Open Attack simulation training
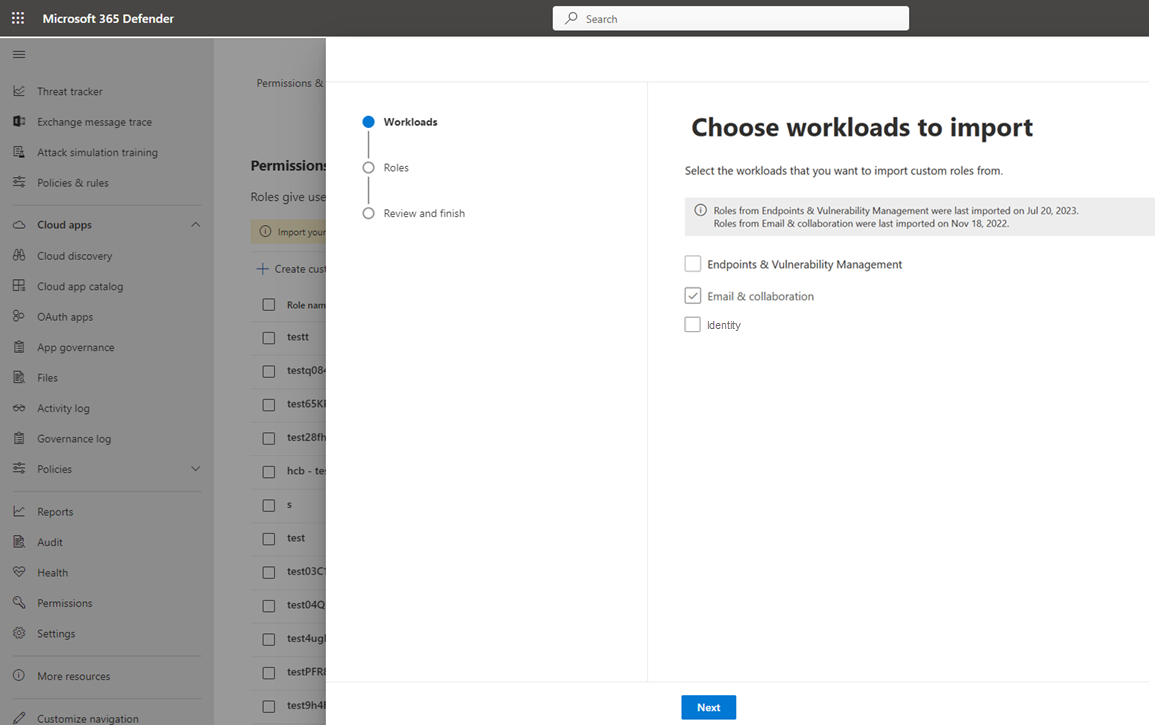The width and height of the screenshot is (1155, 725). (97, 152)
